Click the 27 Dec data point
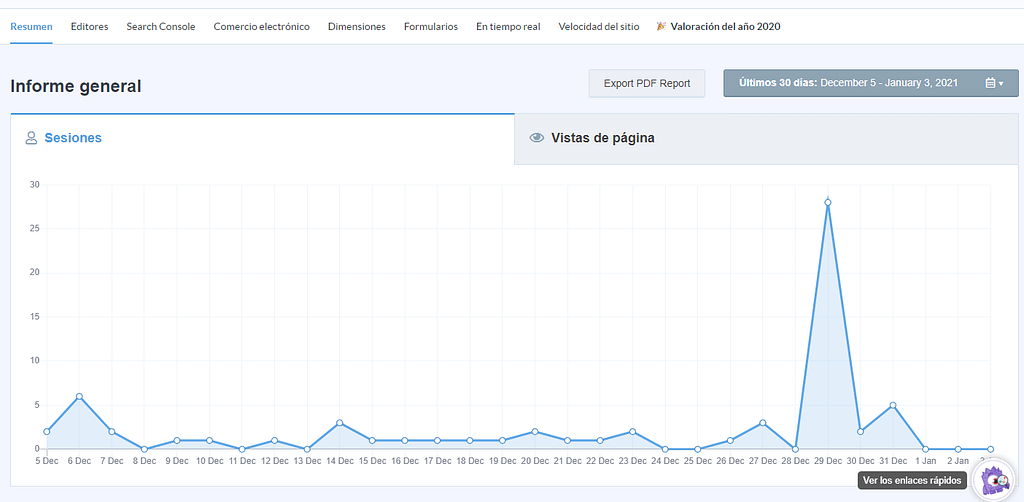This screenshot has height=502, width=1024. coord(763,423)
